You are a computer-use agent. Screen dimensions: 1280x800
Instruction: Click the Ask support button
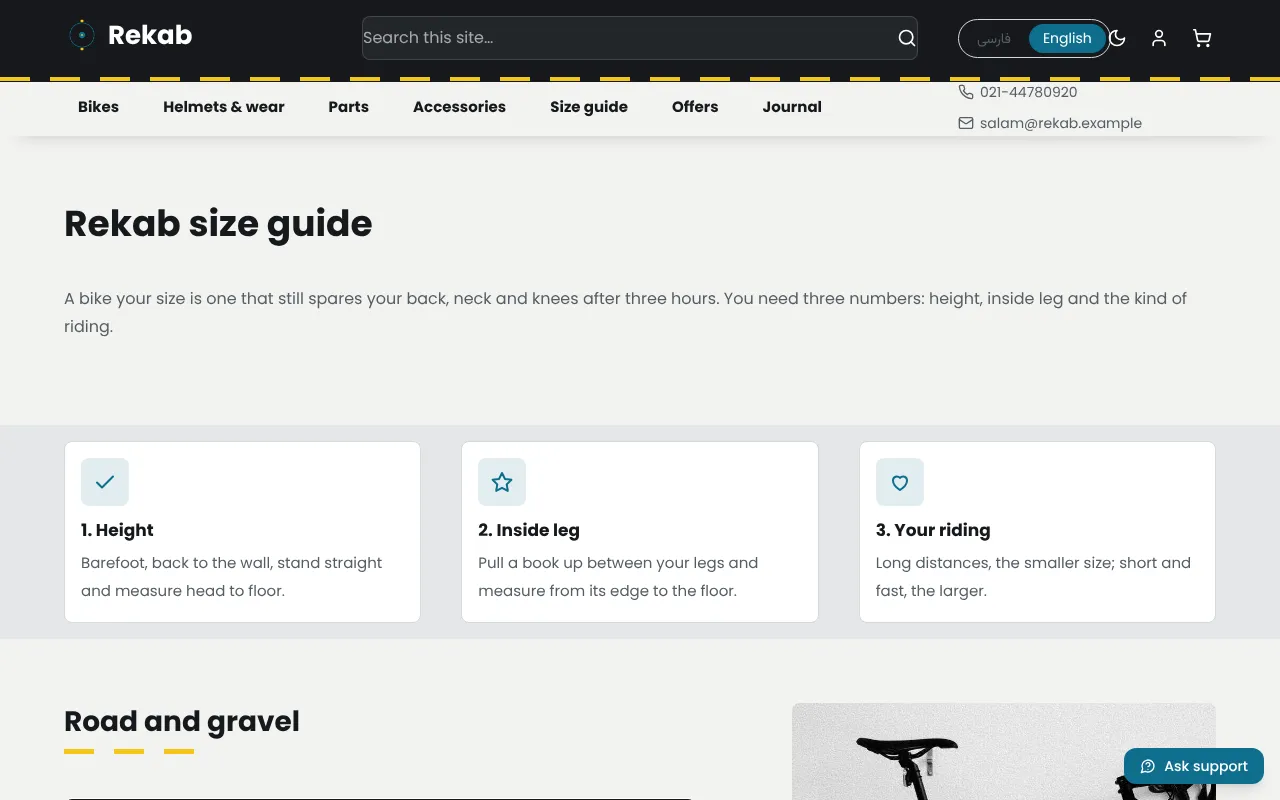click(x=1194, y=766)
